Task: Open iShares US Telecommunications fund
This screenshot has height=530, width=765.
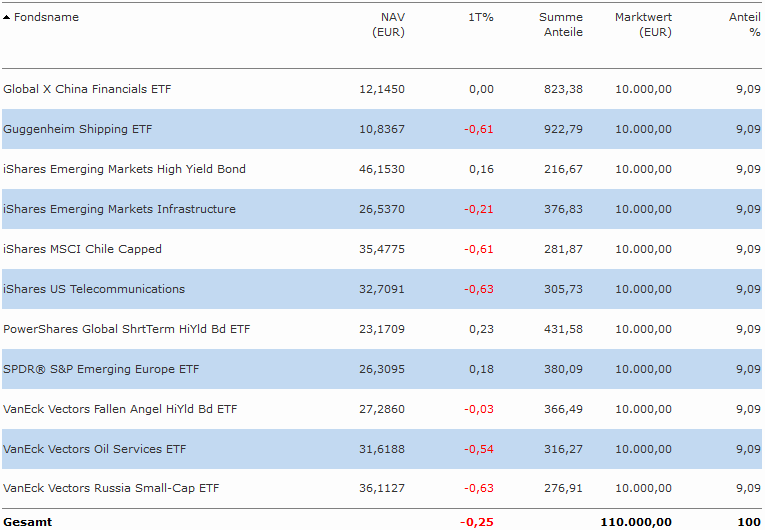Action: point(94,289)
